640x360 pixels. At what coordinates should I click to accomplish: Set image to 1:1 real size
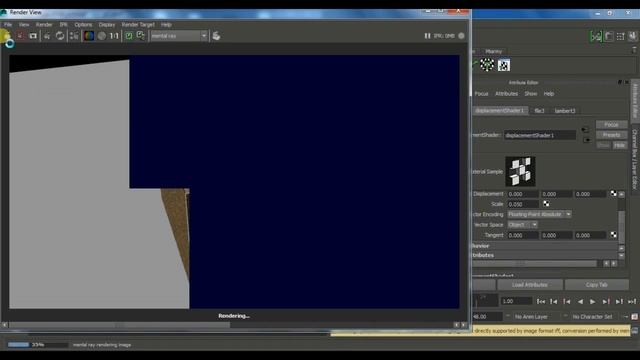pyautogui.click(x=114, y=36)
